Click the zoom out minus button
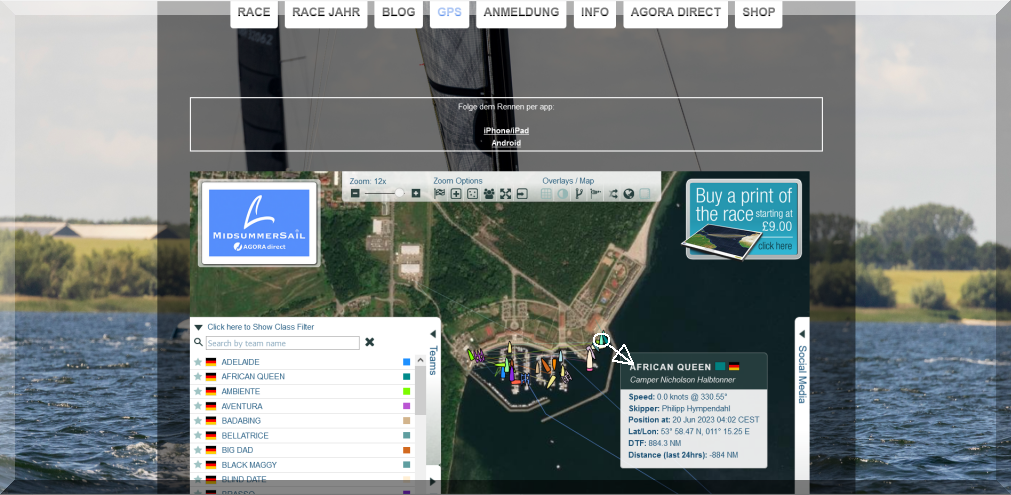Screen dimensions: 1011x495 click(355, 193)
